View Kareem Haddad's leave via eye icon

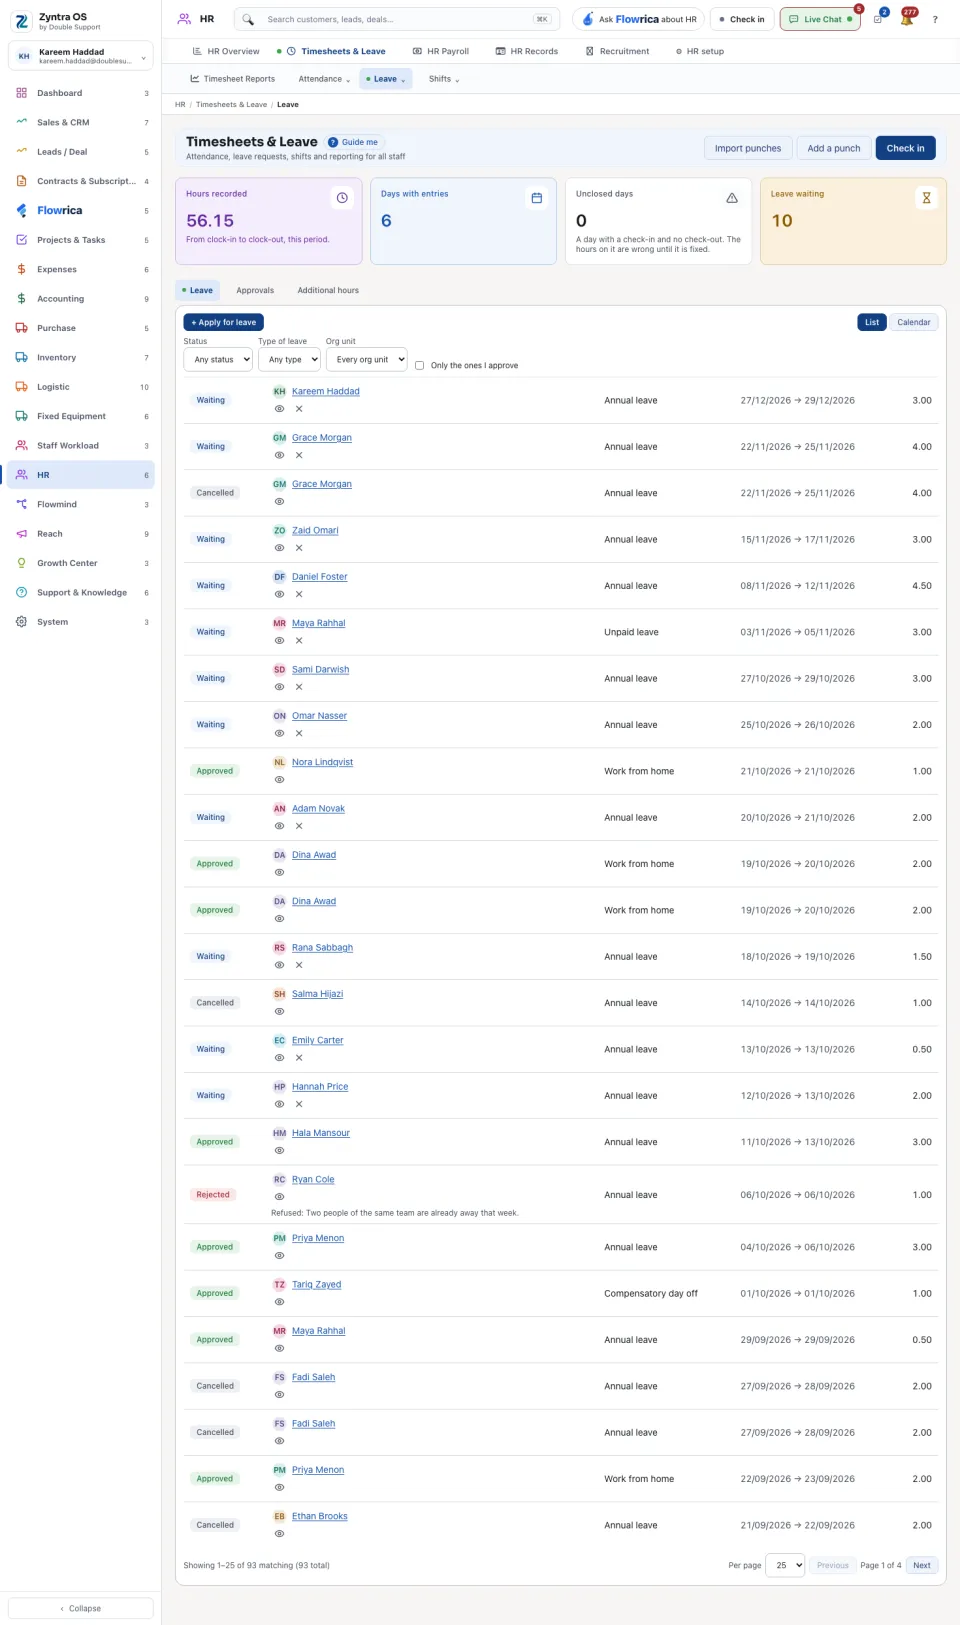[279, 409]
